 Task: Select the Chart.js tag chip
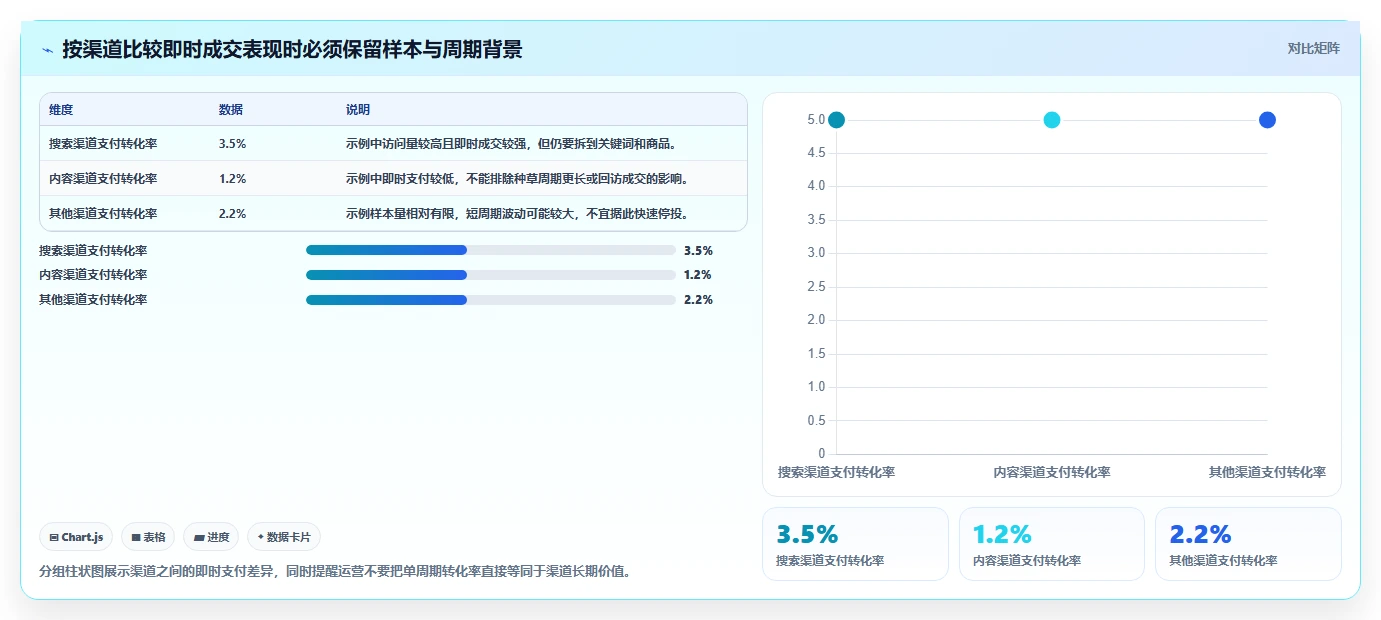(x=76, y=537)
